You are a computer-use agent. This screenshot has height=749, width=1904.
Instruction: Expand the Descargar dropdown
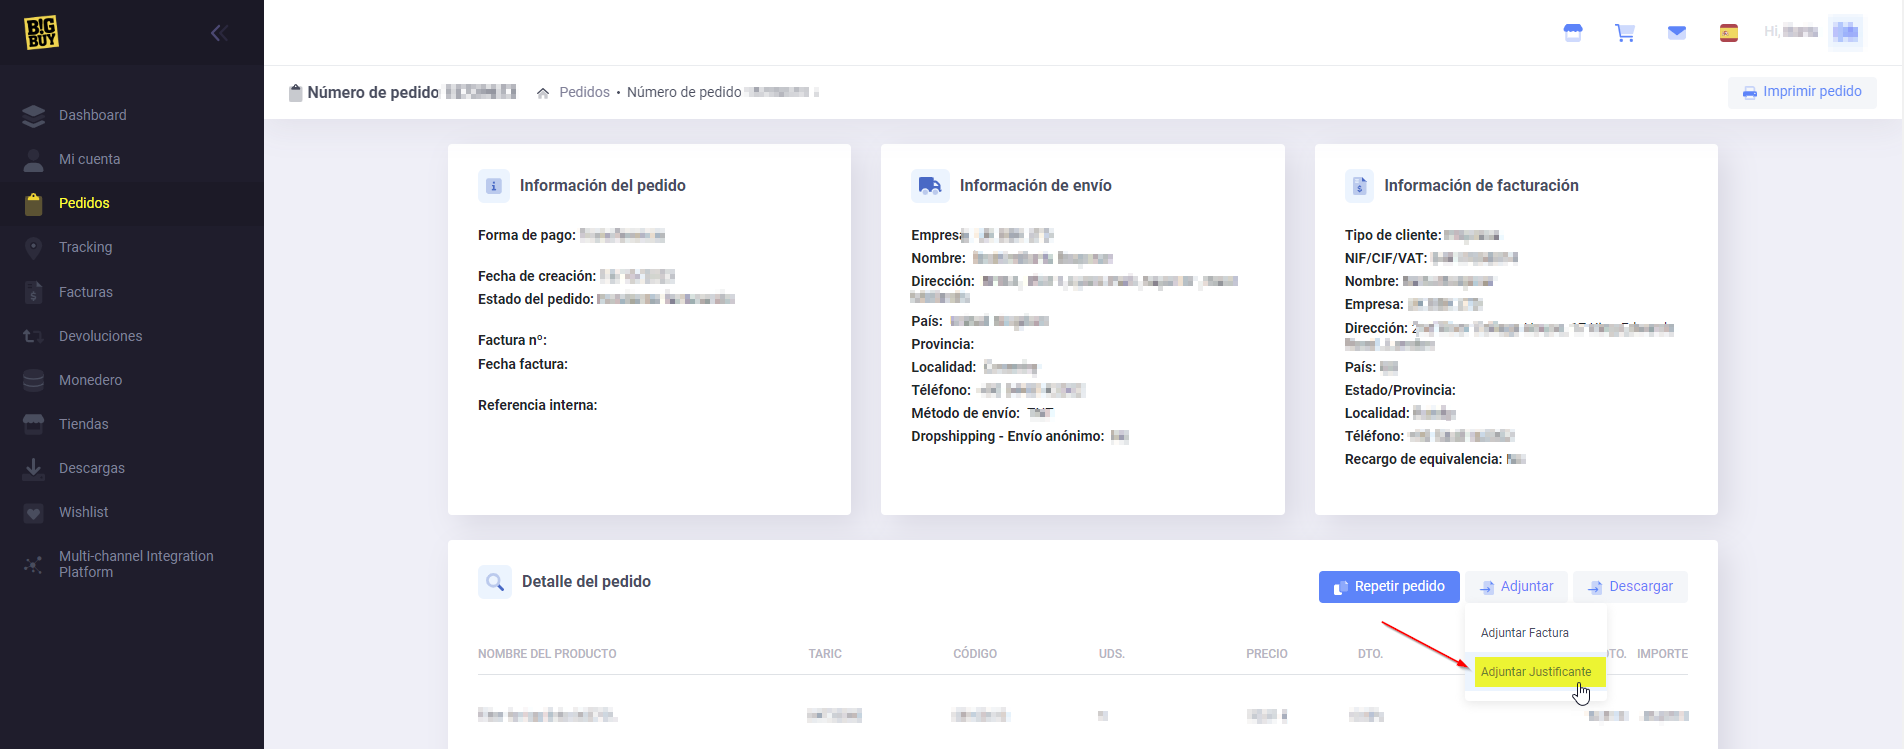[1630, 587]
